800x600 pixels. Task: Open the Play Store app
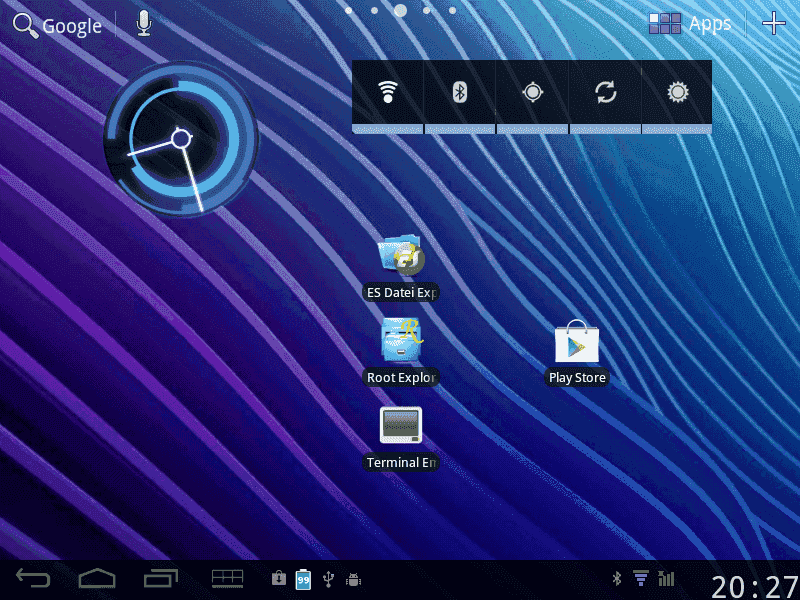coord(577,352)
